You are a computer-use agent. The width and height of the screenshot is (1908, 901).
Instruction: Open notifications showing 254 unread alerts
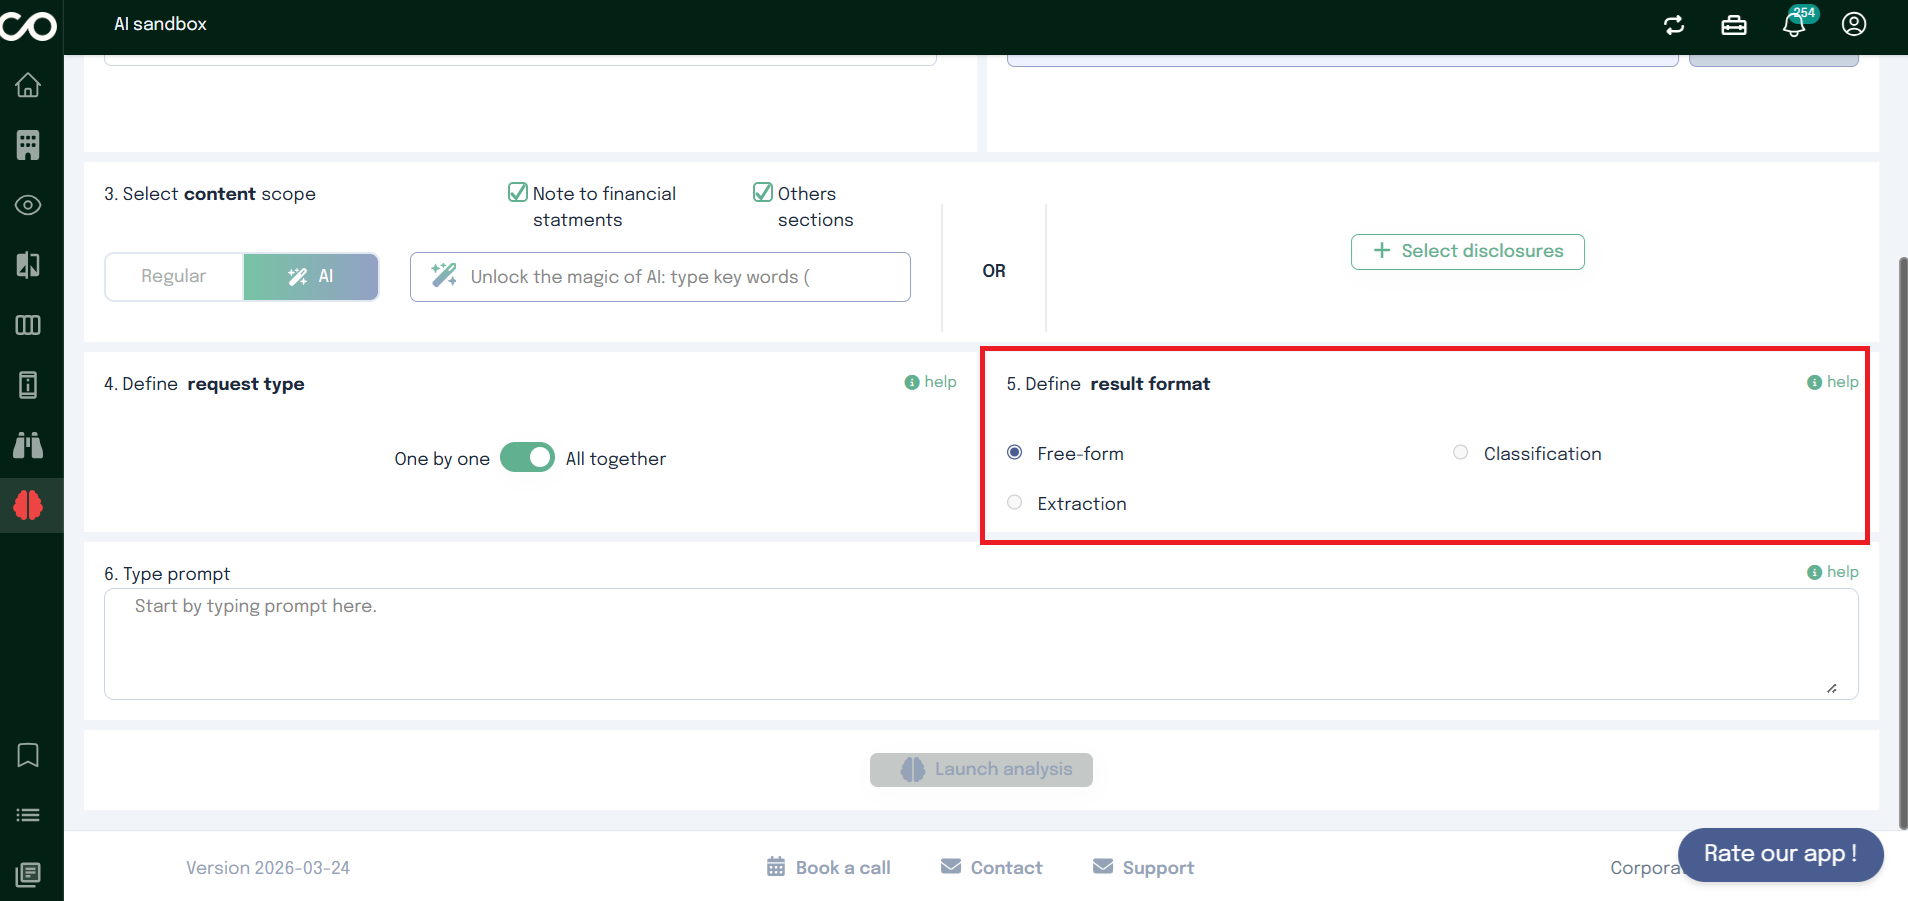click(x=1792, y=25)
